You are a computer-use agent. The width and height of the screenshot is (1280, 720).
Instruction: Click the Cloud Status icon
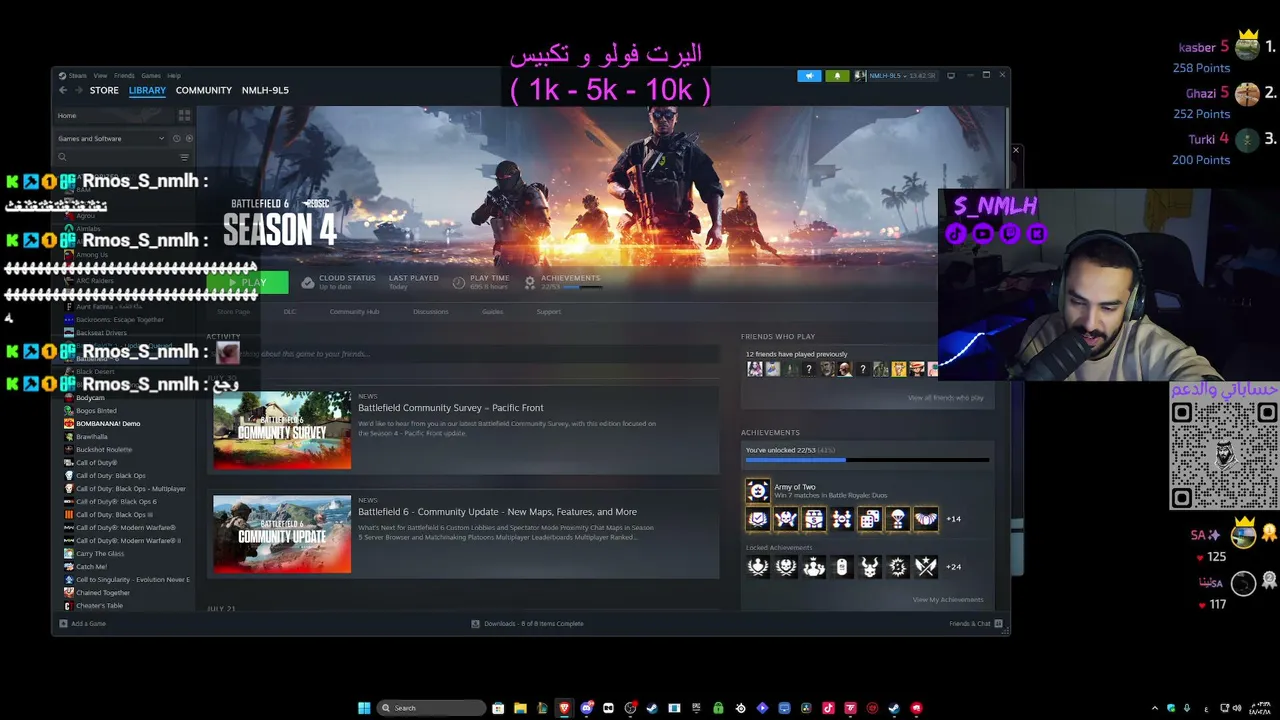point(307,282)
